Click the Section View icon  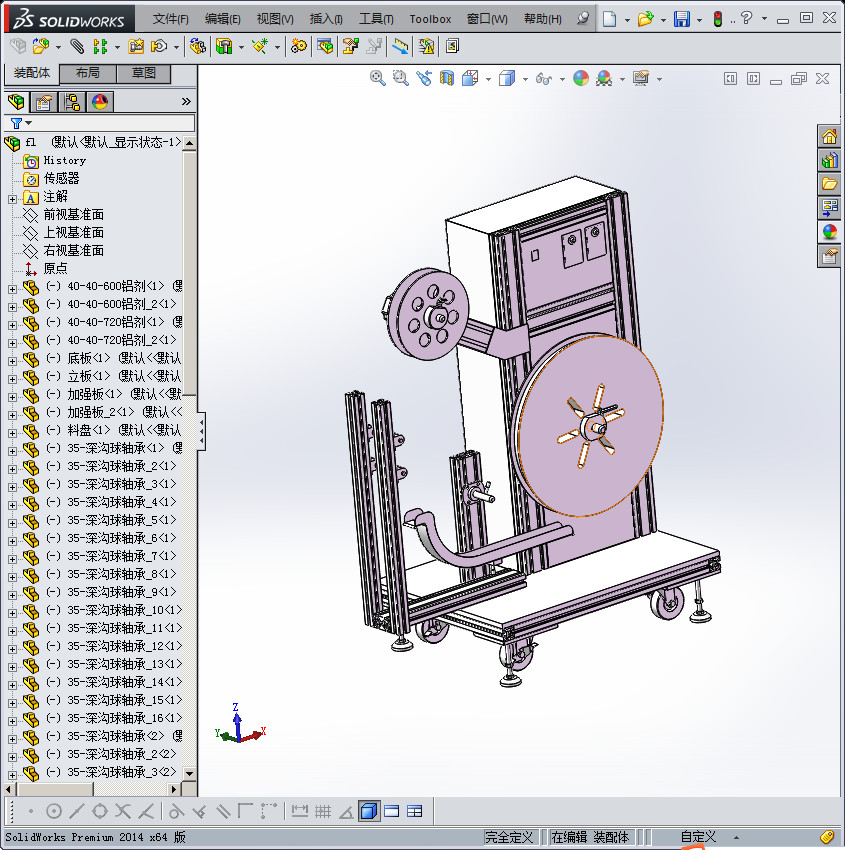point(447,79)
